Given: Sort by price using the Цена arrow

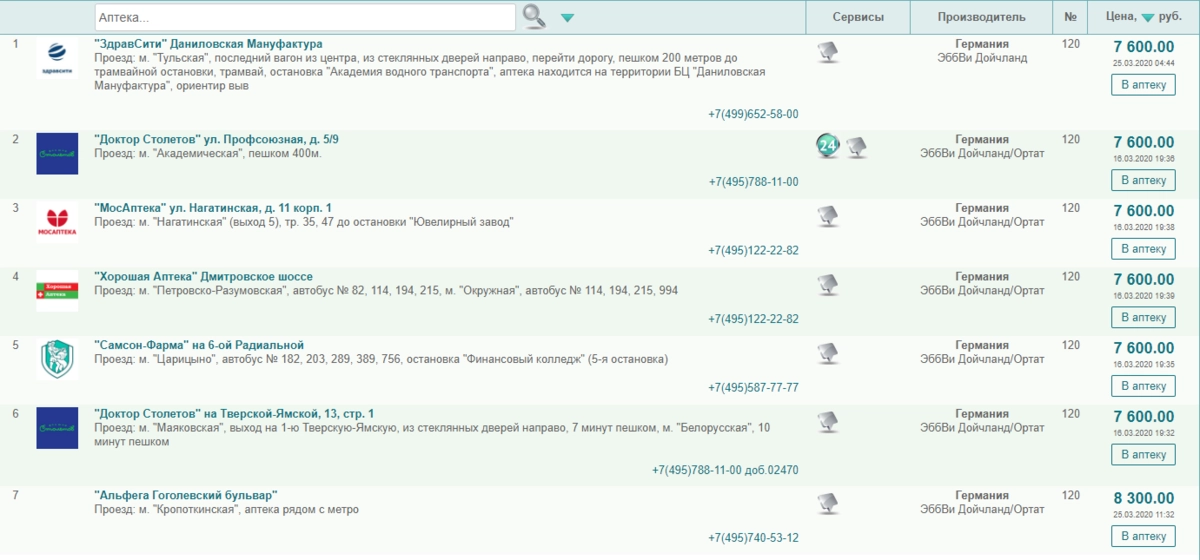Looking at the screenshot, I should (x=1147, y=18).
